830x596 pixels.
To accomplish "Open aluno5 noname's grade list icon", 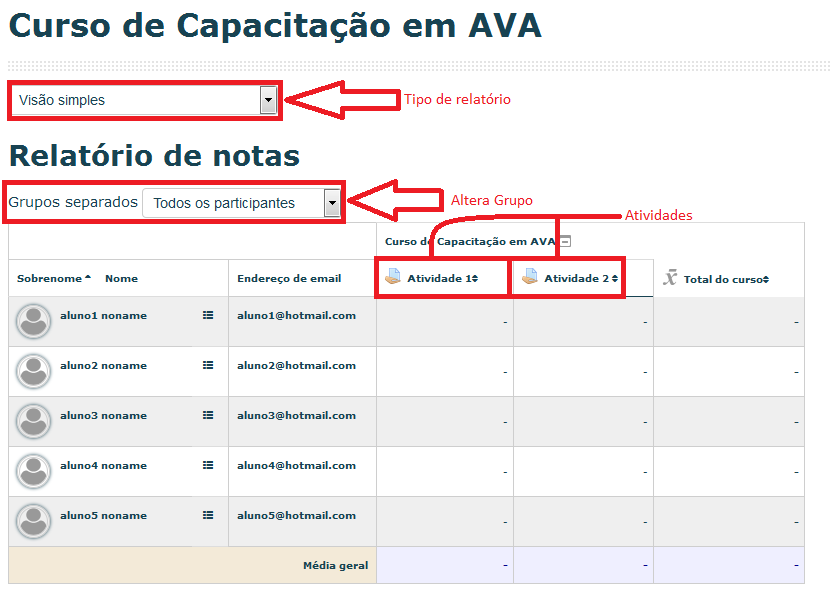I will [208, 515].
